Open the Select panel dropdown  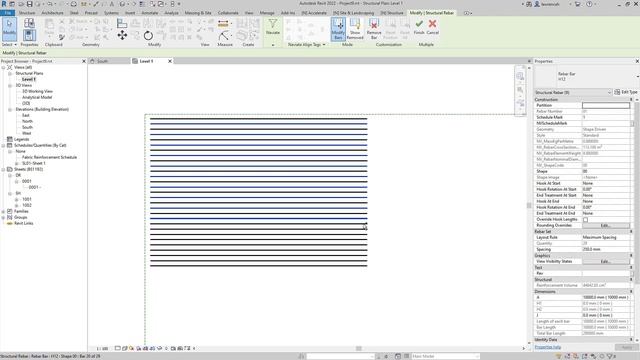(x=9, y=44)
